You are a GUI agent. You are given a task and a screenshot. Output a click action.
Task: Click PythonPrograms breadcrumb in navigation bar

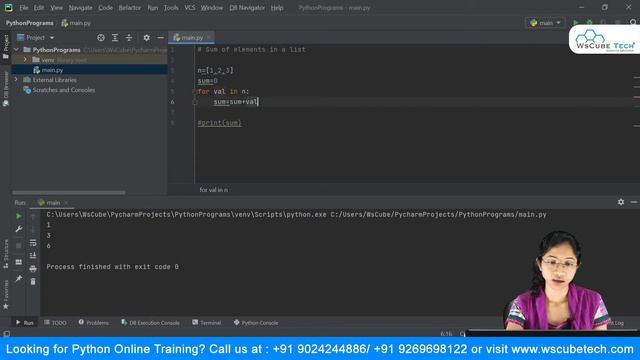pyautogui.click(x=29, y=23)
